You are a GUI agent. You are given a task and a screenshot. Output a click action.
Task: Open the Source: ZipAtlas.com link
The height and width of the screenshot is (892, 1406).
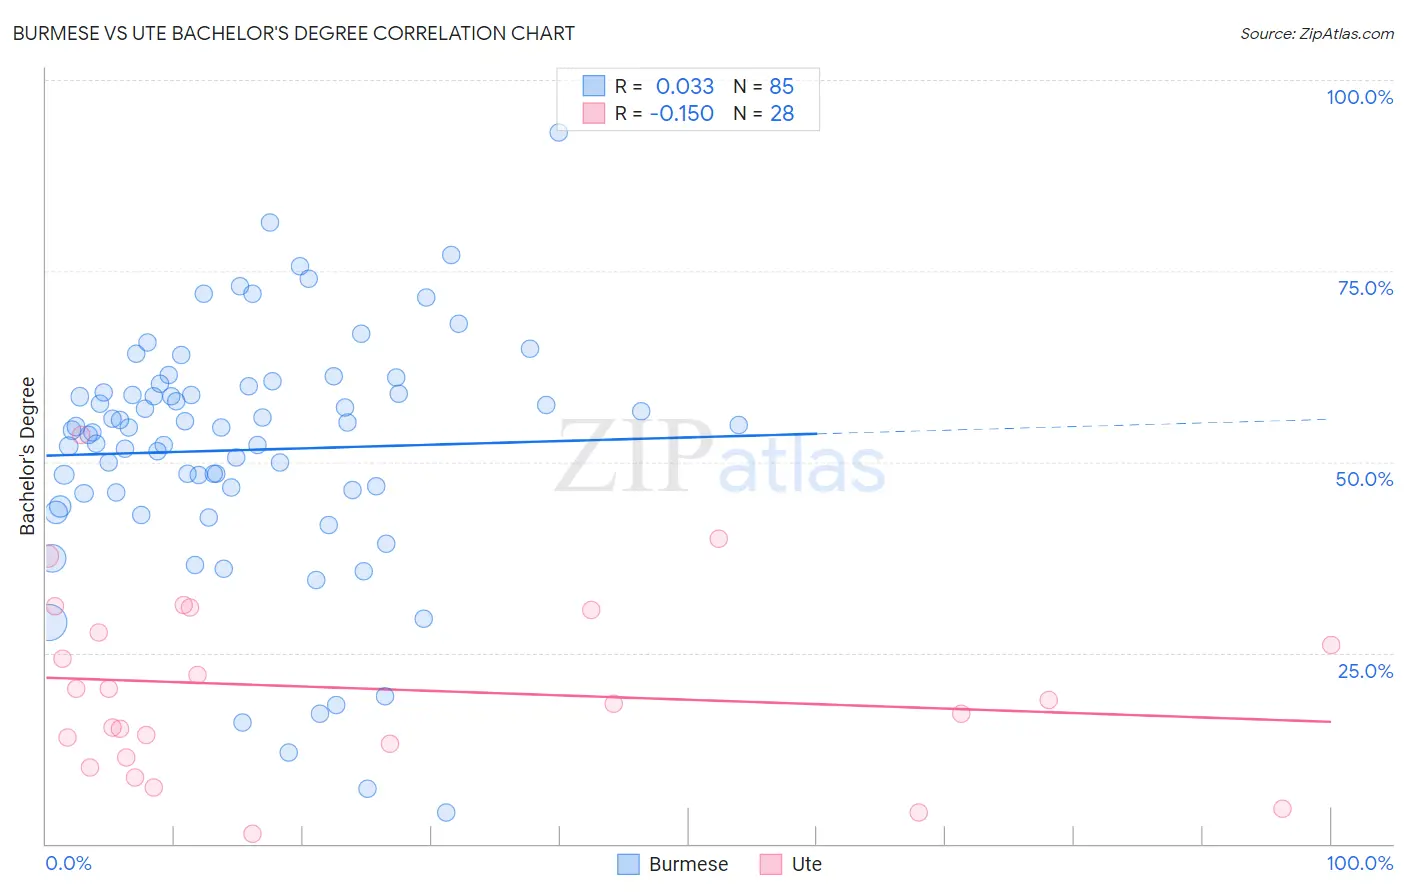1316,34
